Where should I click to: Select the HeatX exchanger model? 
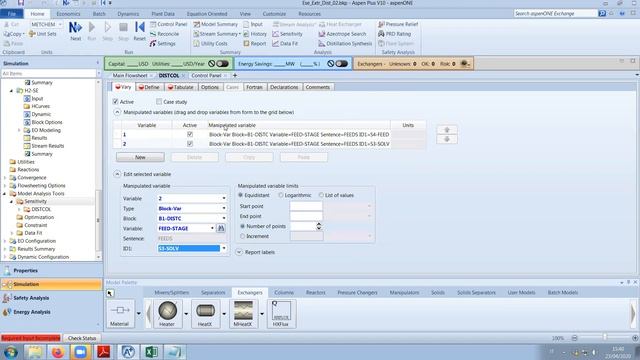(x=205, y=313)
